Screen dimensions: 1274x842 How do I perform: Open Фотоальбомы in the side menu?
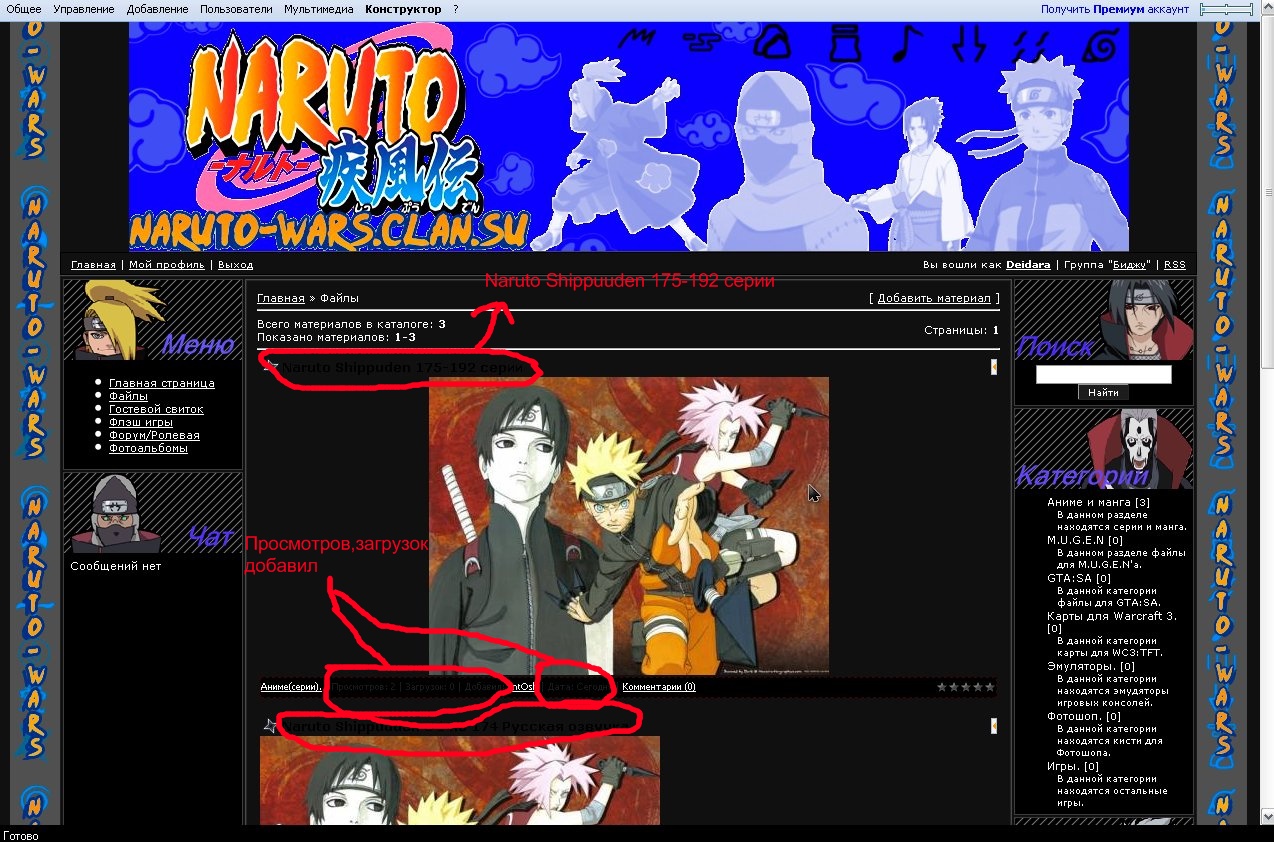(148, 448)
